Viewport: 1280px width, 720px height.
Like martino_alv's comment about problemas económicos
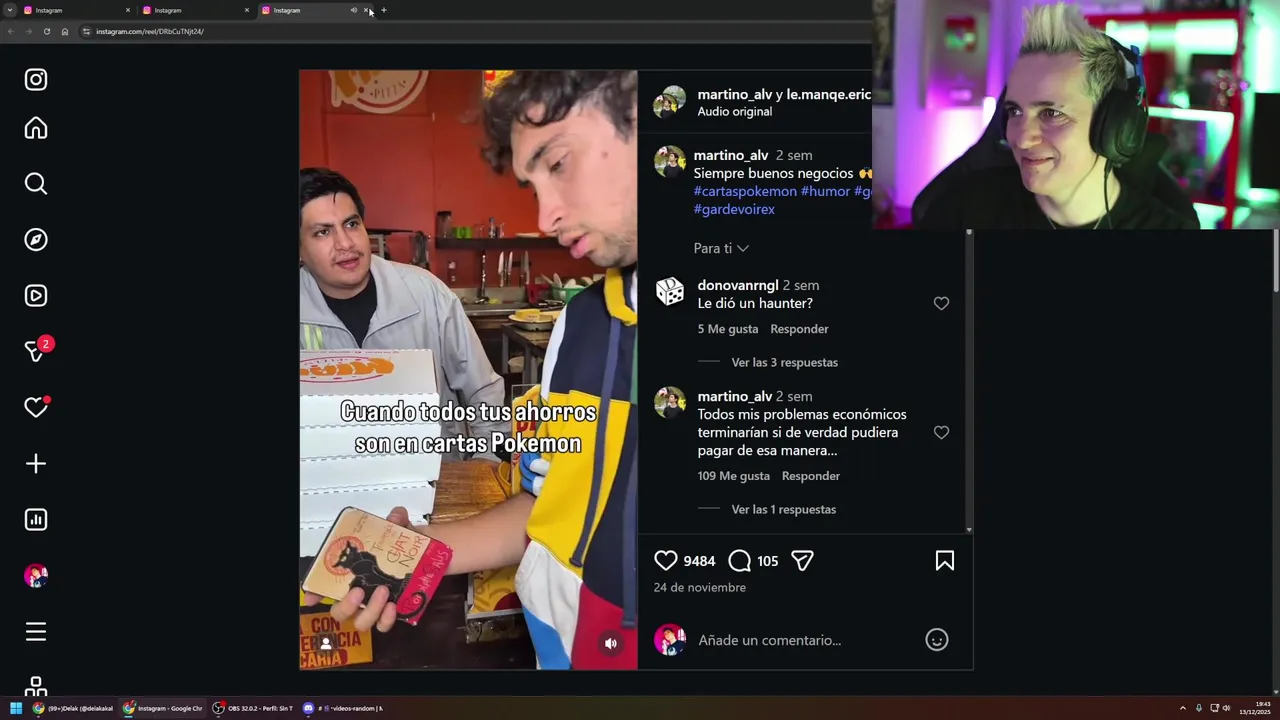tap(941, 432)
